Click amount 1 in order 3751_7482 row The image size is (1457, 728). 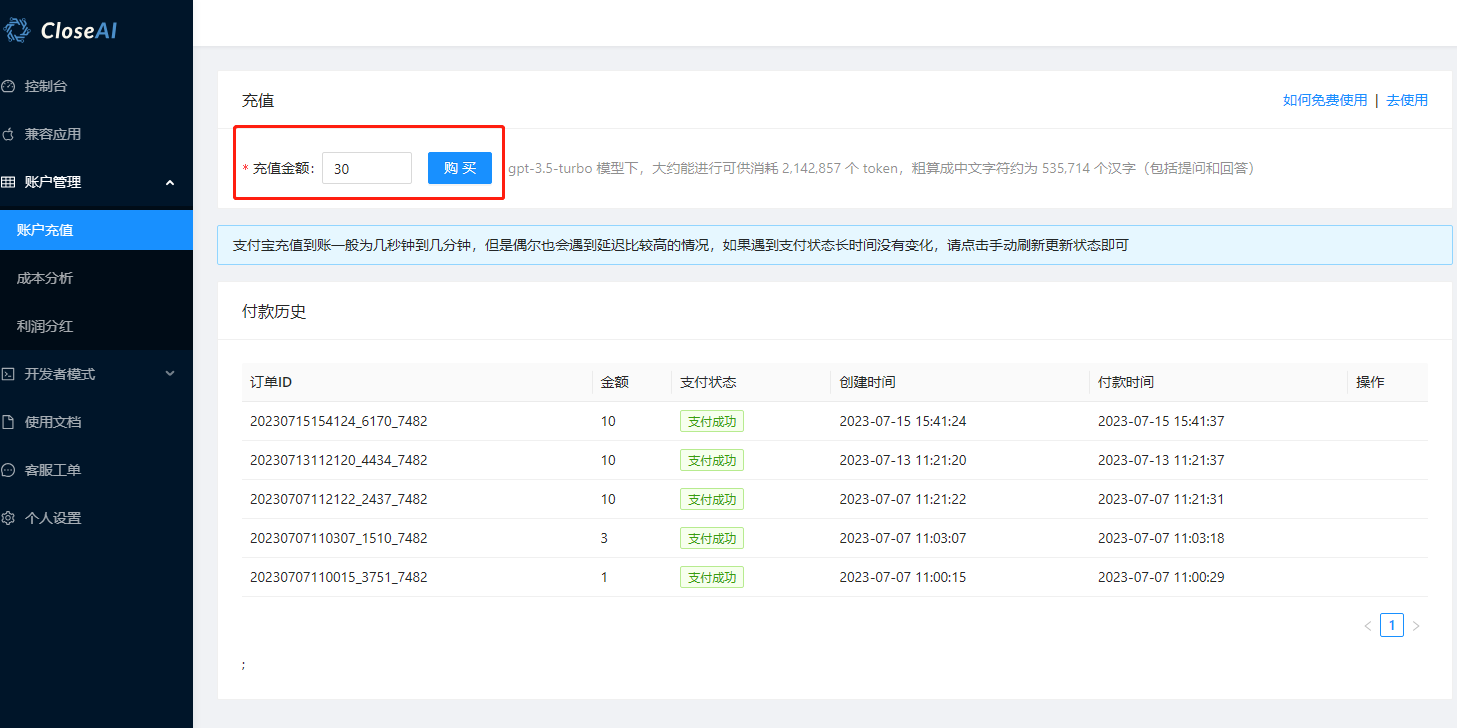point(604,577)
